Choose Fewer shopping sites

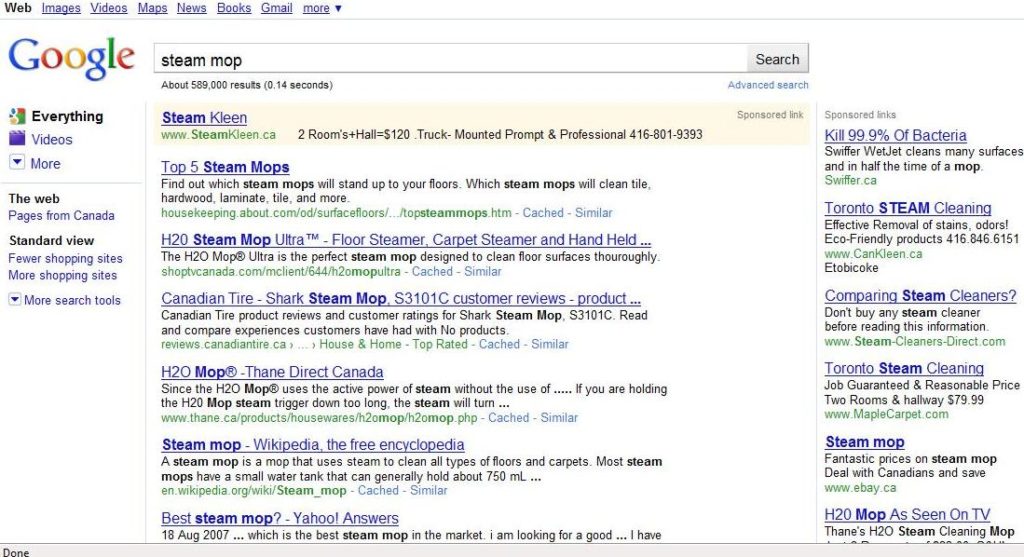click(65, 259)
